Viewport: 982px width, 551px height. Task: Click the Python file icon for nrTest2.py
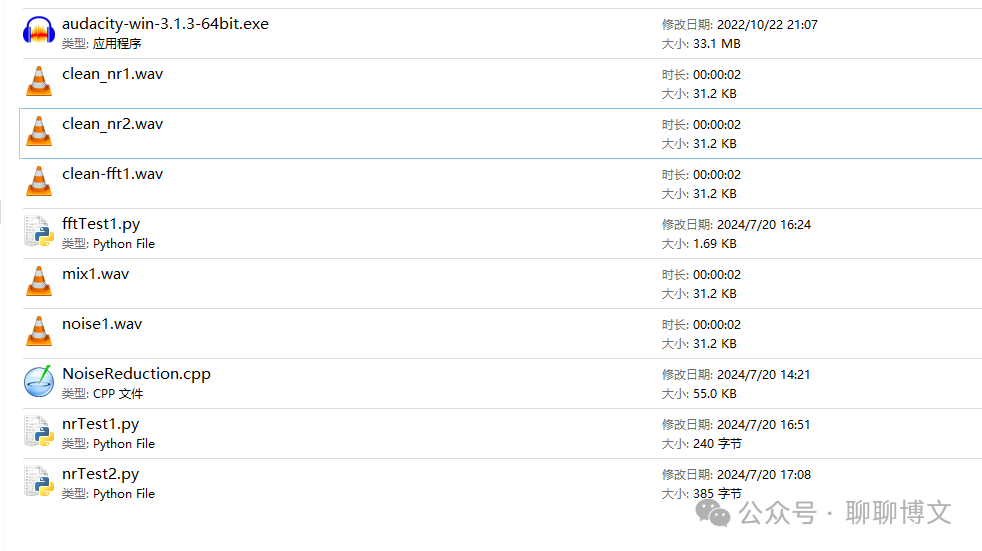(x=38, y=482)
